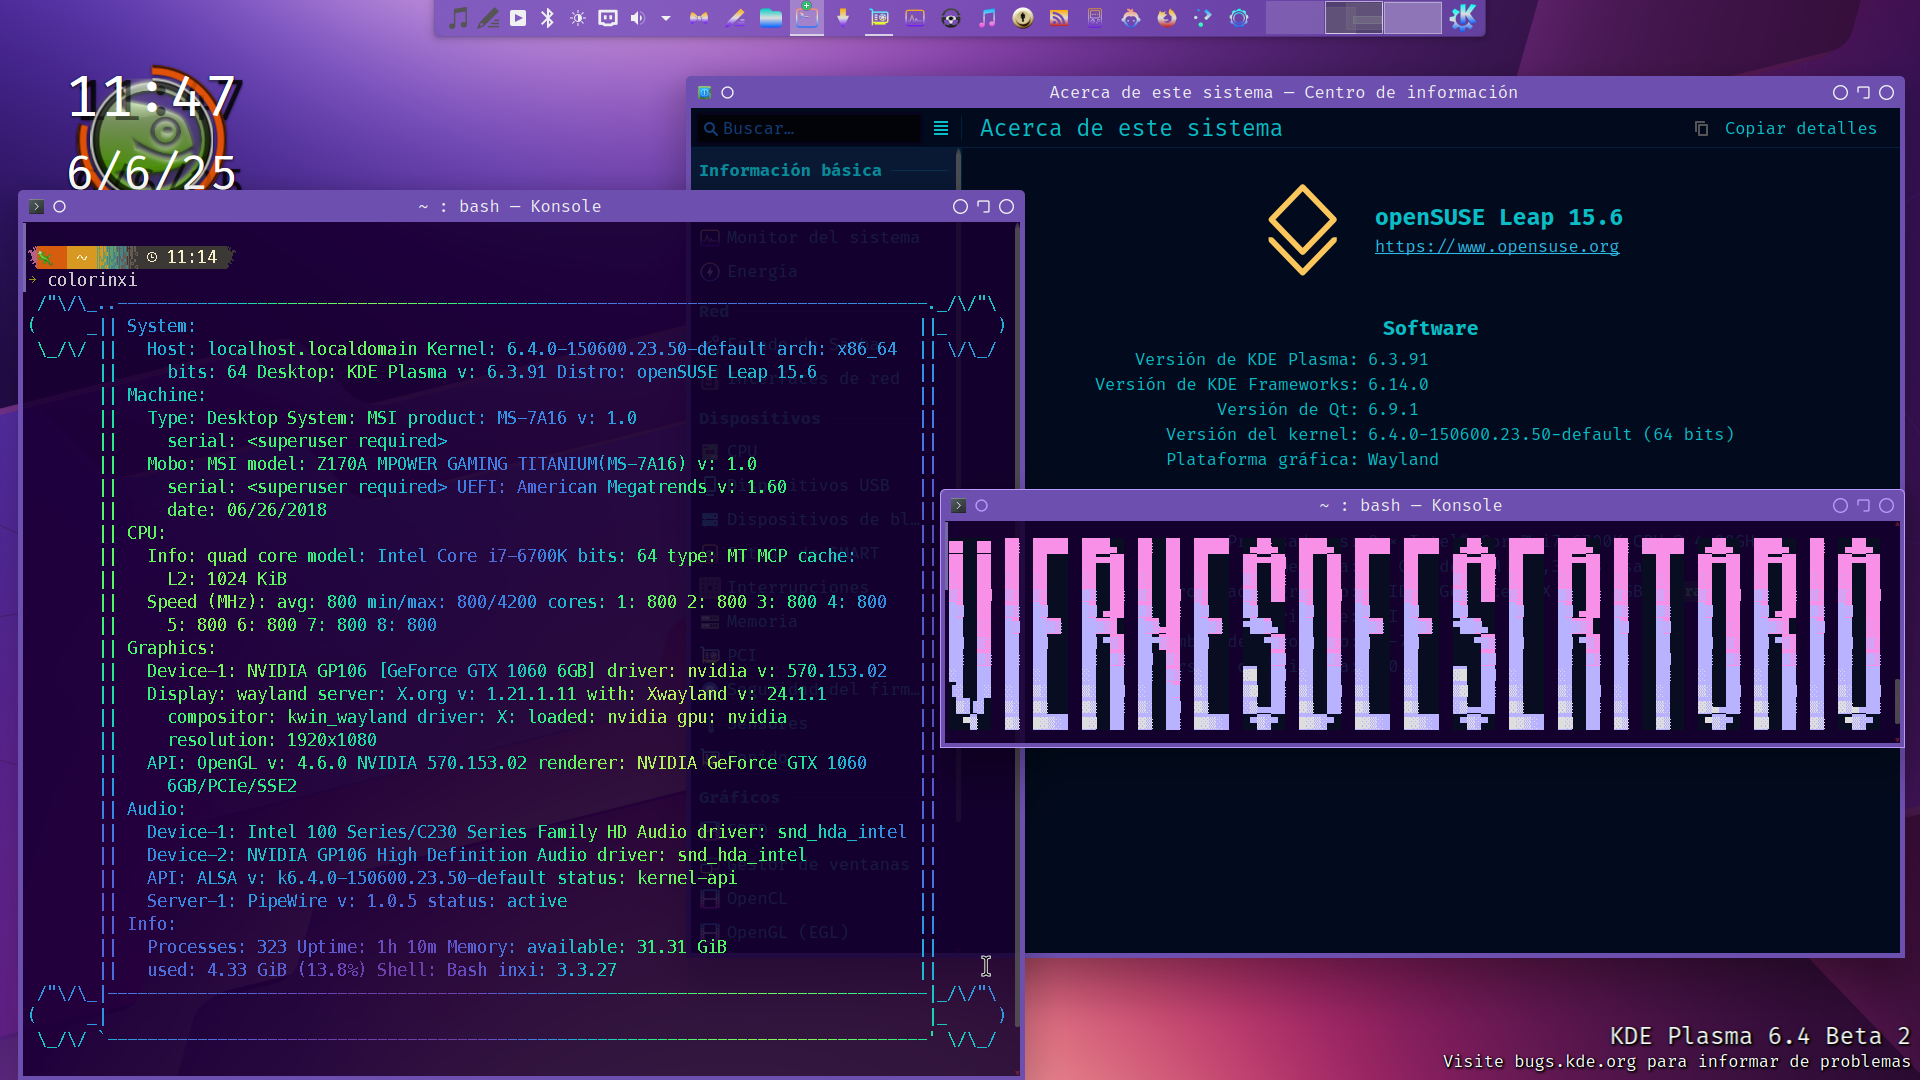1920x1080 pixels.
Task: Open the blue folder file manager launcher
Action: point(771,18)
